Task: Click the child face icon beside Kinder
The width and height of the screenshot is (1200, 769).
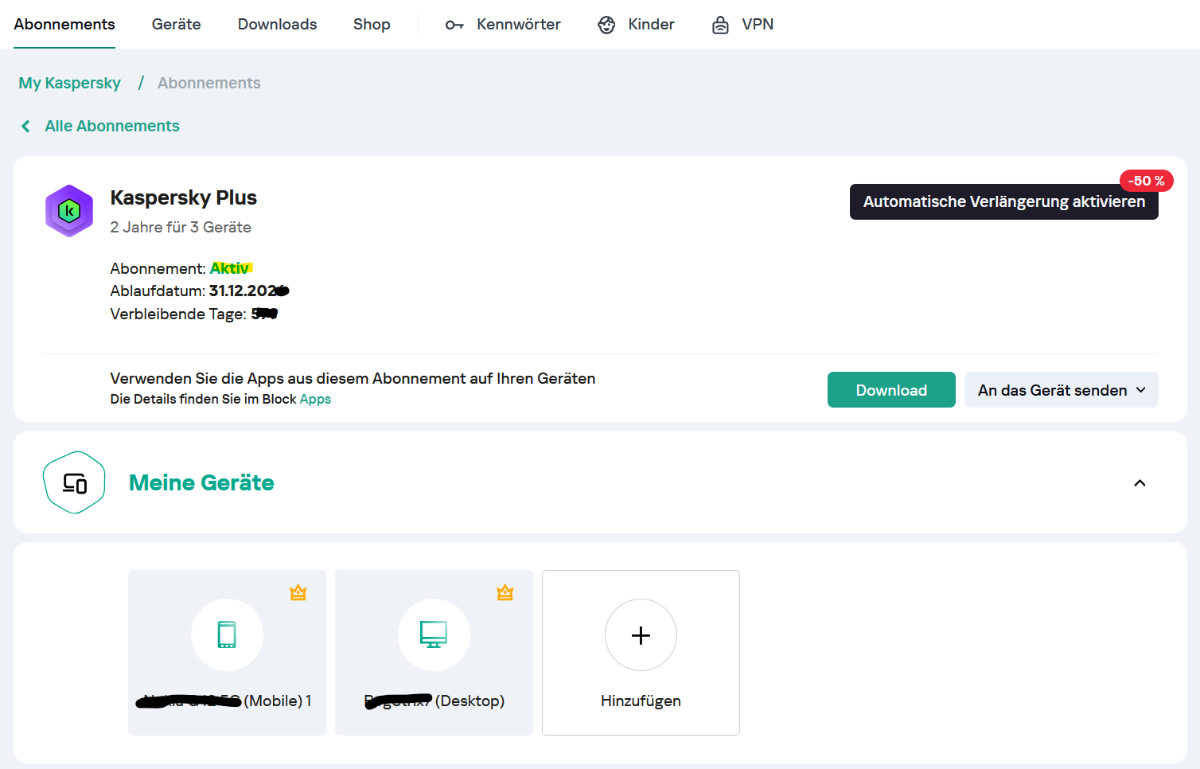Action: [x=606, y=25]
